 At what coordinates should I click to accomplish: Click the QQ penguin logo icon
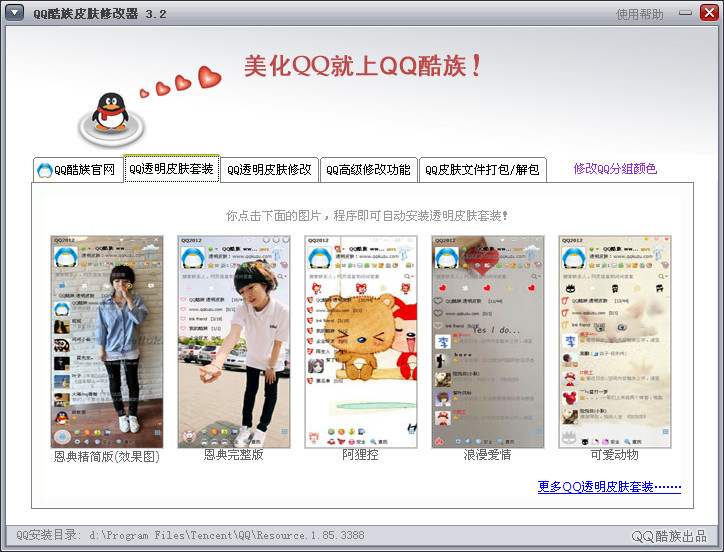(x=110, y=120)
